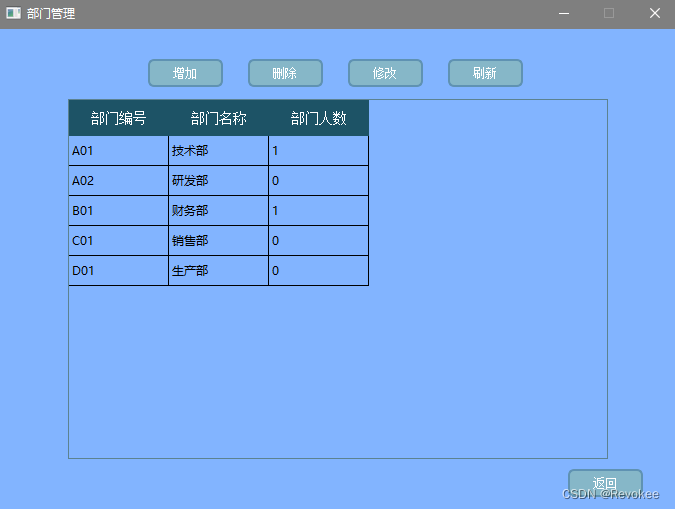675x509 pixels.
Task: Select the headcount cell in the B01 row
Action: tap(319, 211)
